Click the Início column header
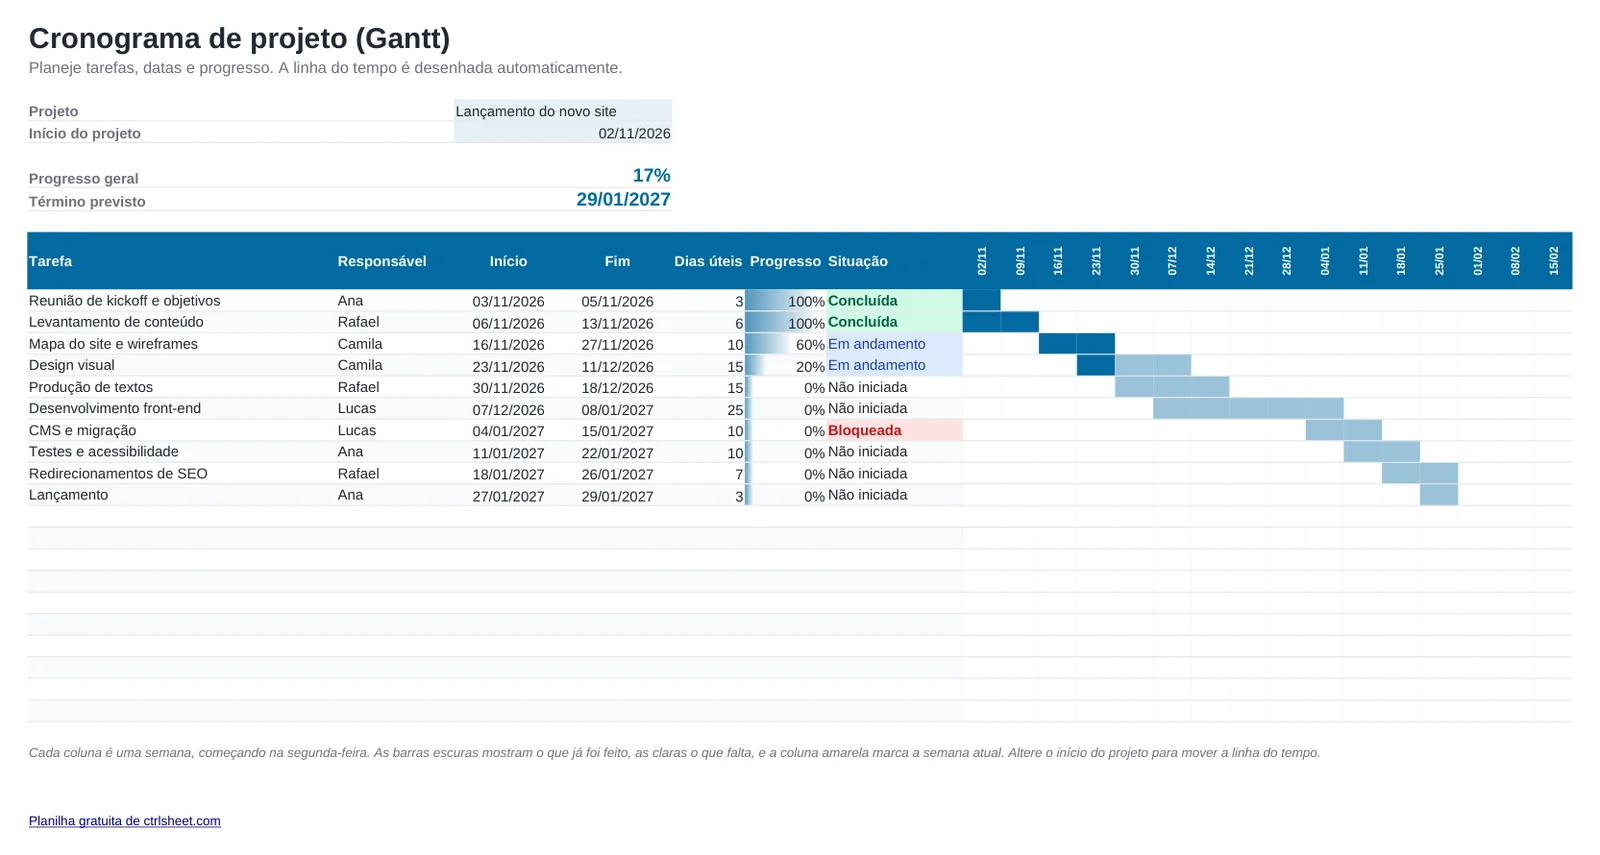Screen dimensions: 1600x855 (508, 261)
